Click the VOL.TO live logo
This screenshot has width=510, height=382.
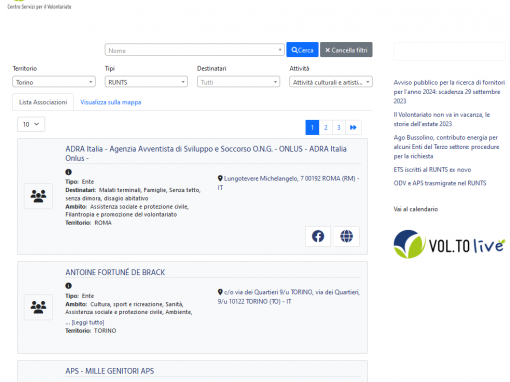click(449, 244)
